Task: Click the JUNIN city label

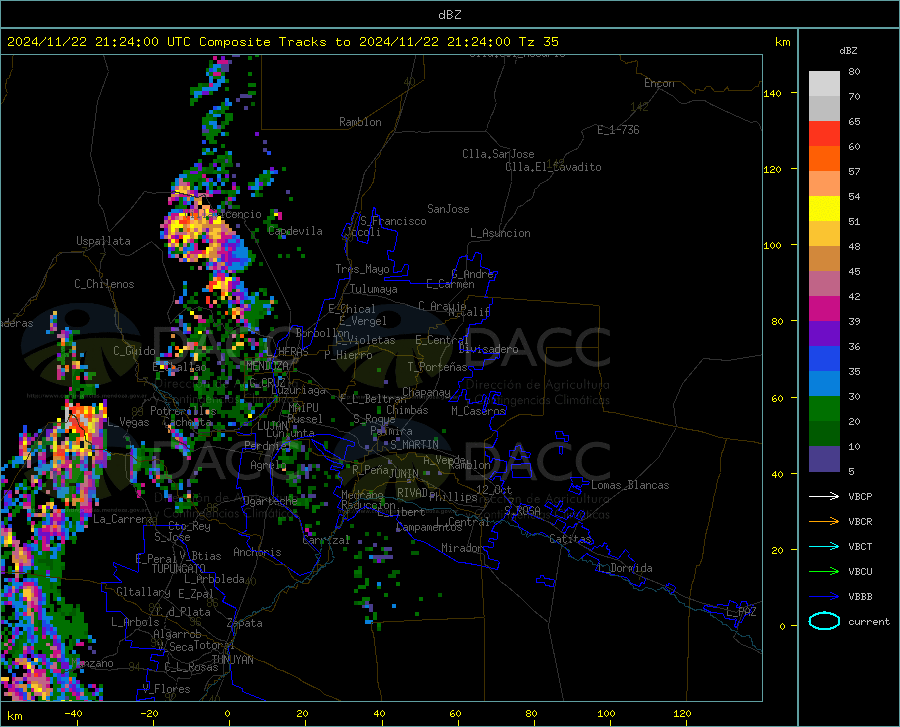Action: click(x=404, y=474)
